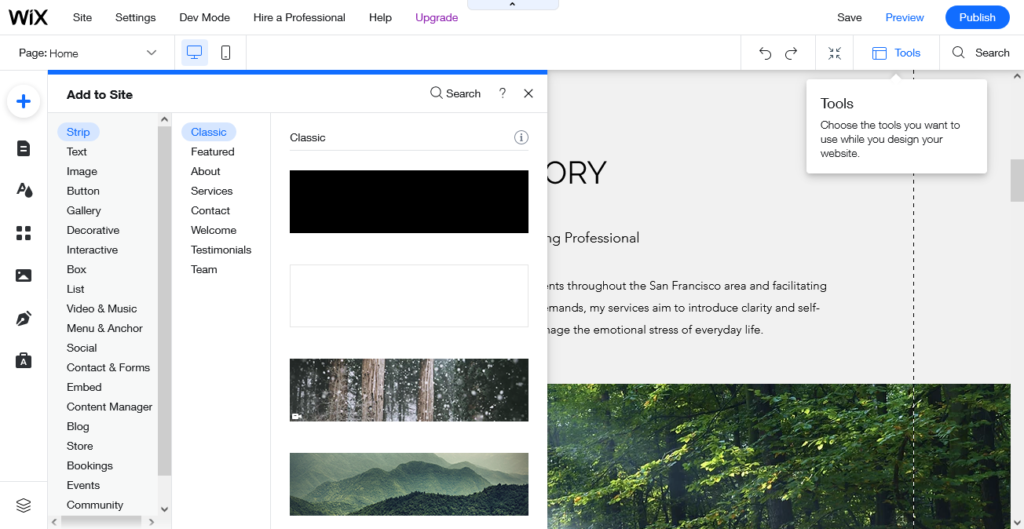Screen dimensions: 1024x529
Task: Open help question mark in Add panel
Action: 502,93
